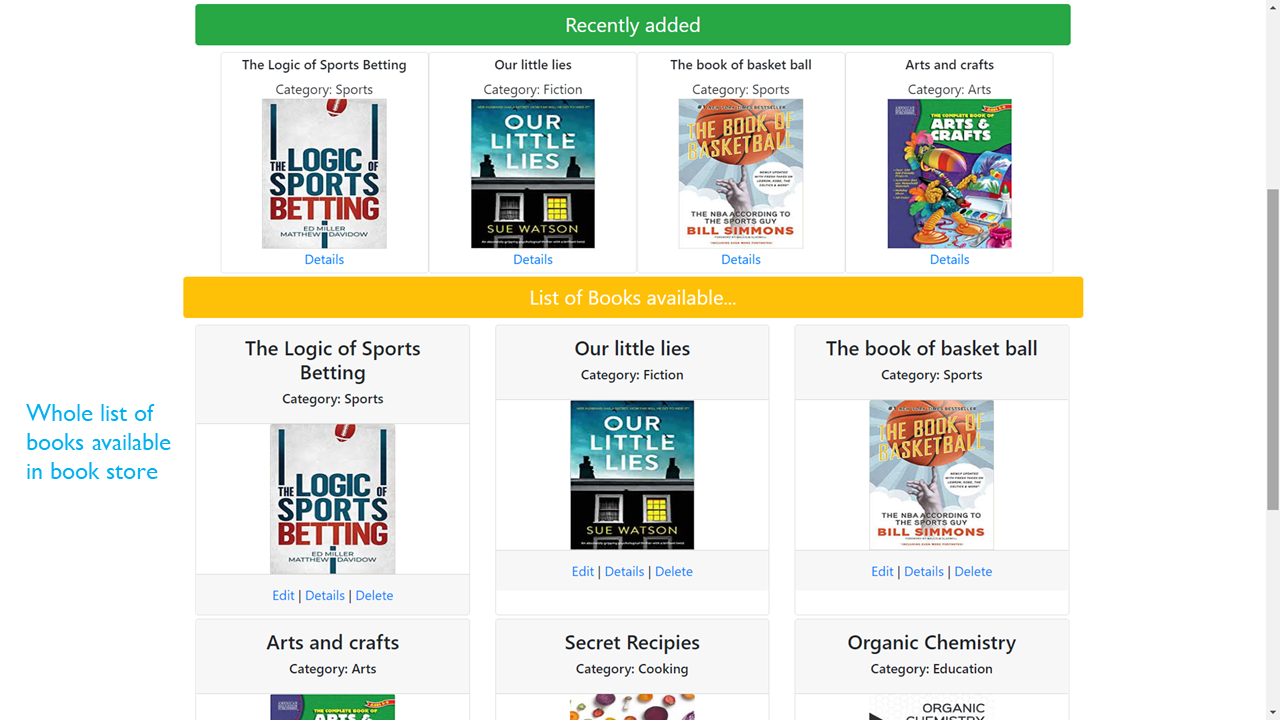
Task: Delete The Logic of Sports Betting listing
Action: tap(374, 595)
